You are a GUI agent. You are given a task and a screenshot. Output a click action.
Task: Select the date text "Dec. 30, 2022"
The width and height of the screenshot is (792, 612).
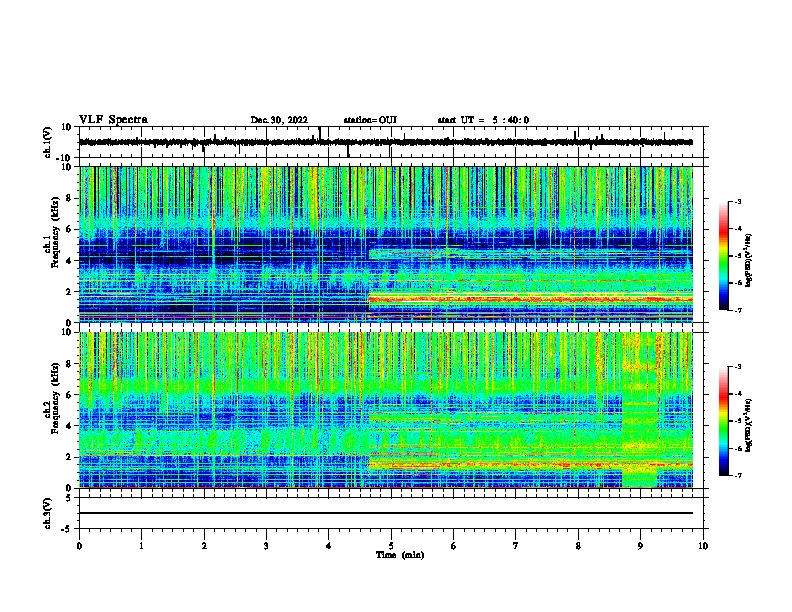279,120
